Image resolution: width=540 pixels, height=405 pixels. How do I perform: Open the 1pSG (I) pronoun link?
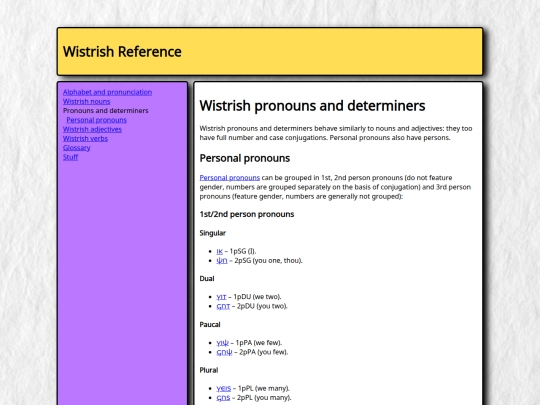click(x=219, y=251)
